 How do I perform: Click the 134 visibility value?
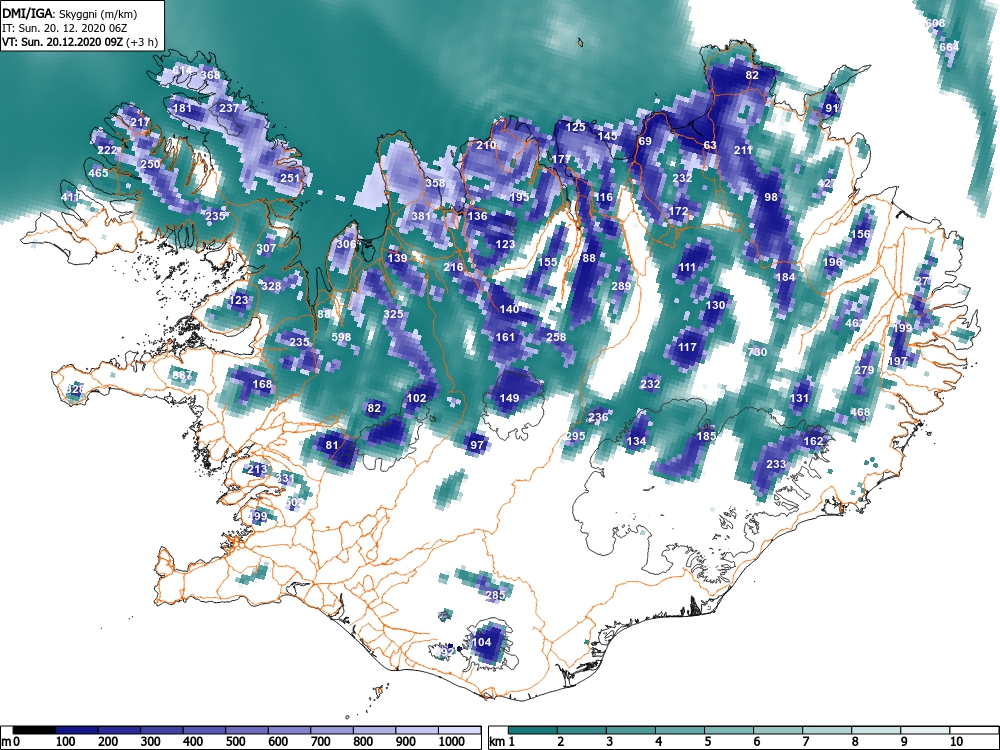coord(636,441)
